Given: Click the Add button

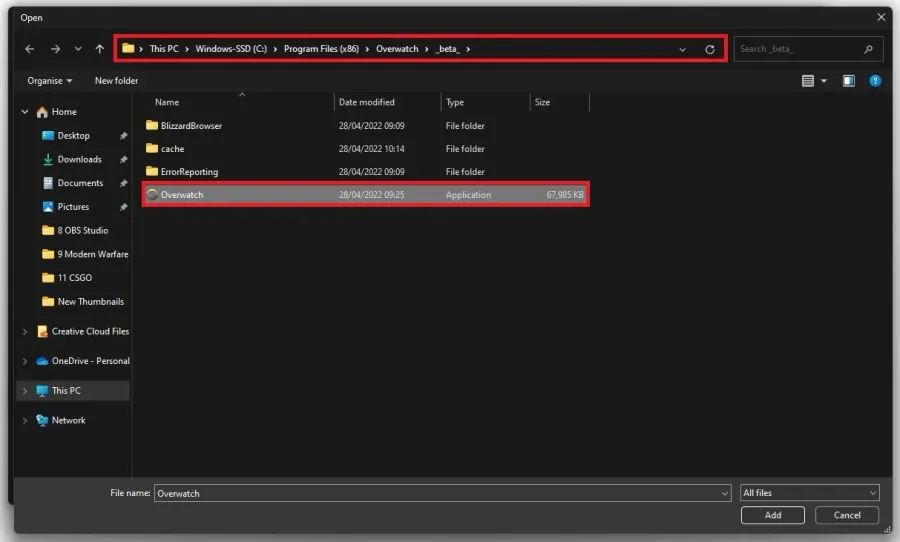Looking at the screenshot, I should click(773, 515).
